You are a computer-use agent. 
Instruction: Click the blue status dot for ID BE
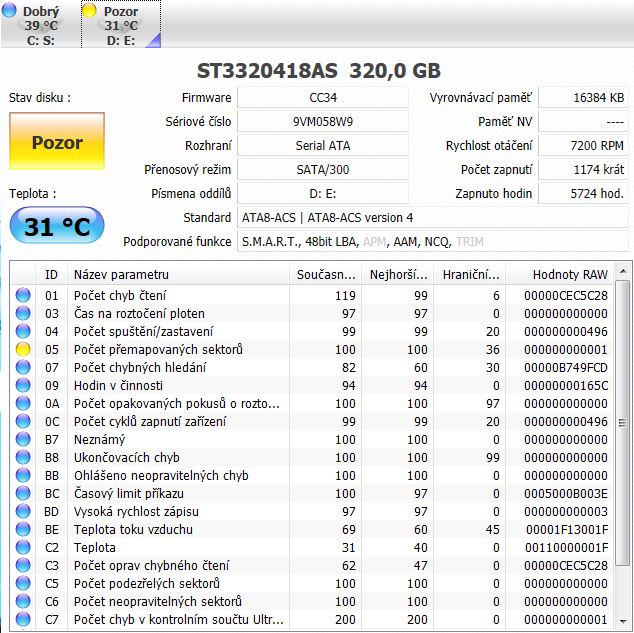[x=23, y=529]
